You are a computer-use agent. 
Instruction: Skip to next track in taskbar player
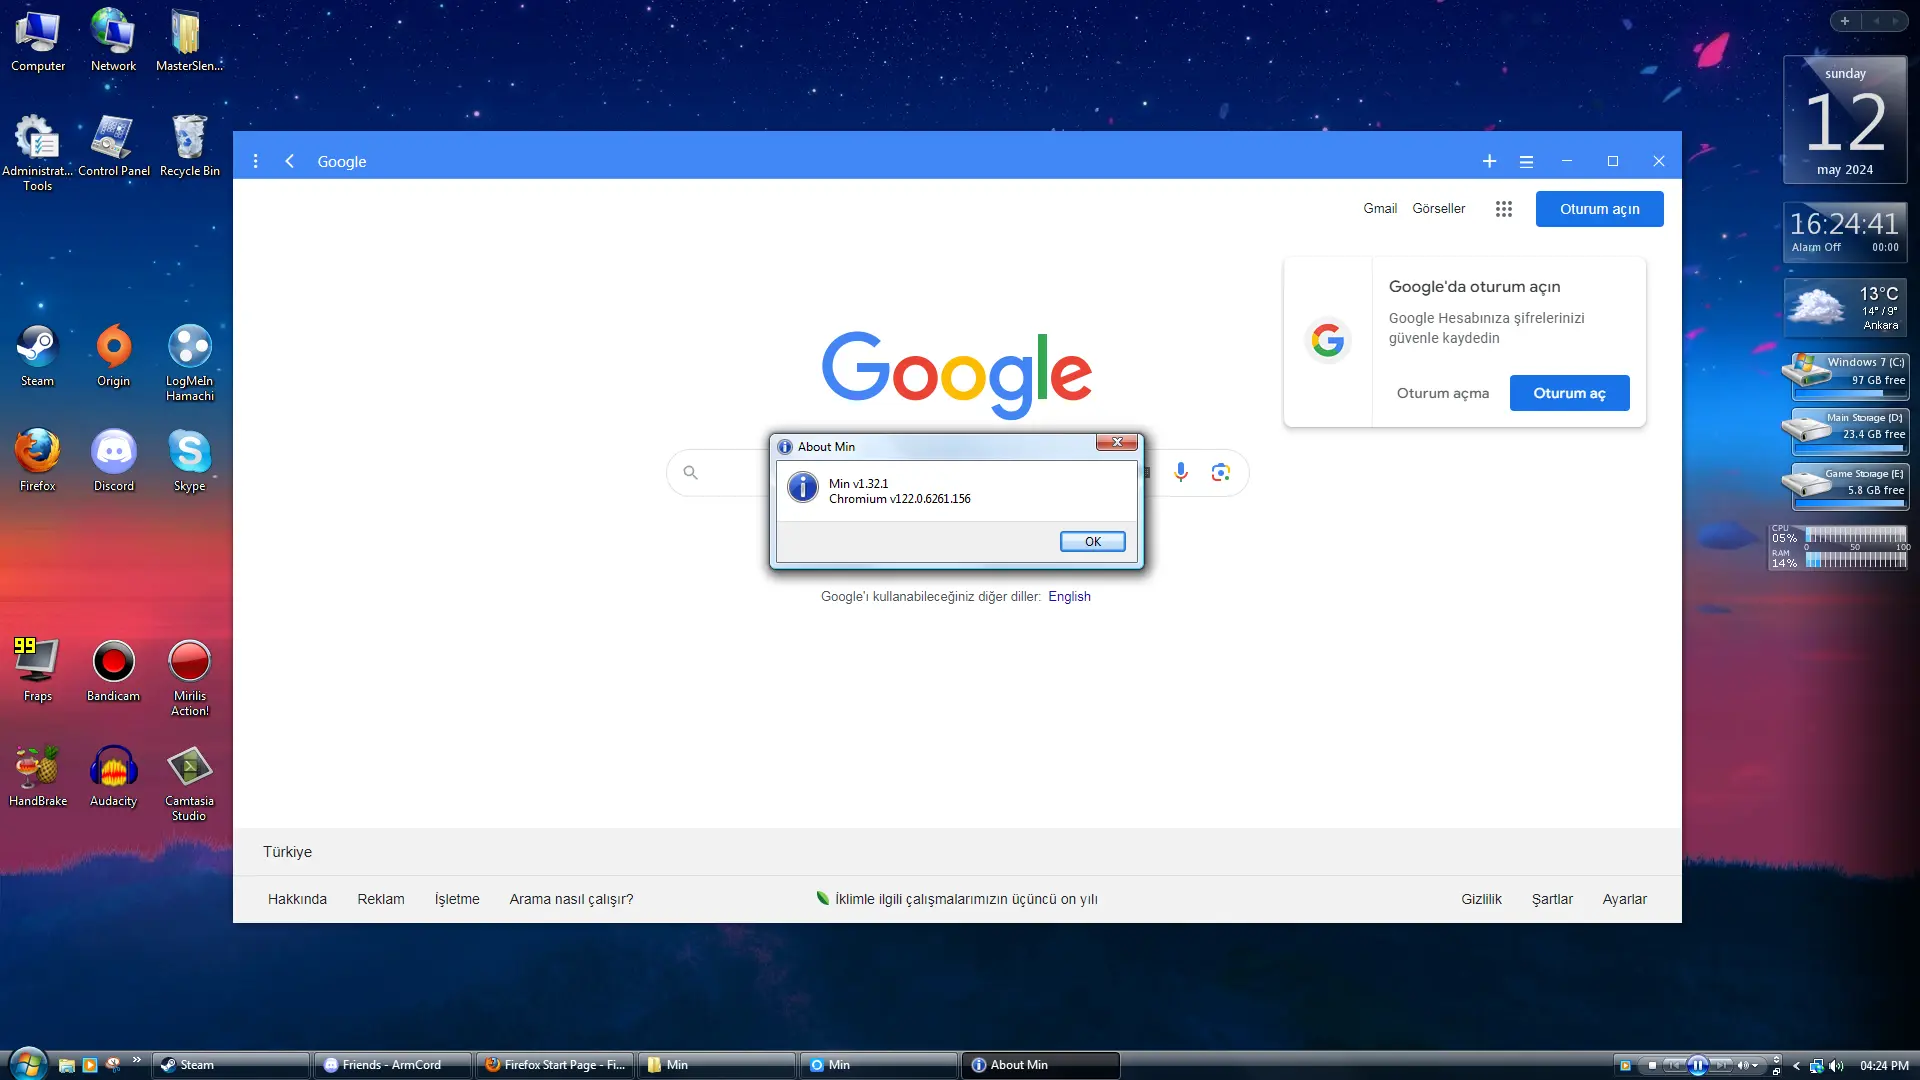coord(1721,1066)
